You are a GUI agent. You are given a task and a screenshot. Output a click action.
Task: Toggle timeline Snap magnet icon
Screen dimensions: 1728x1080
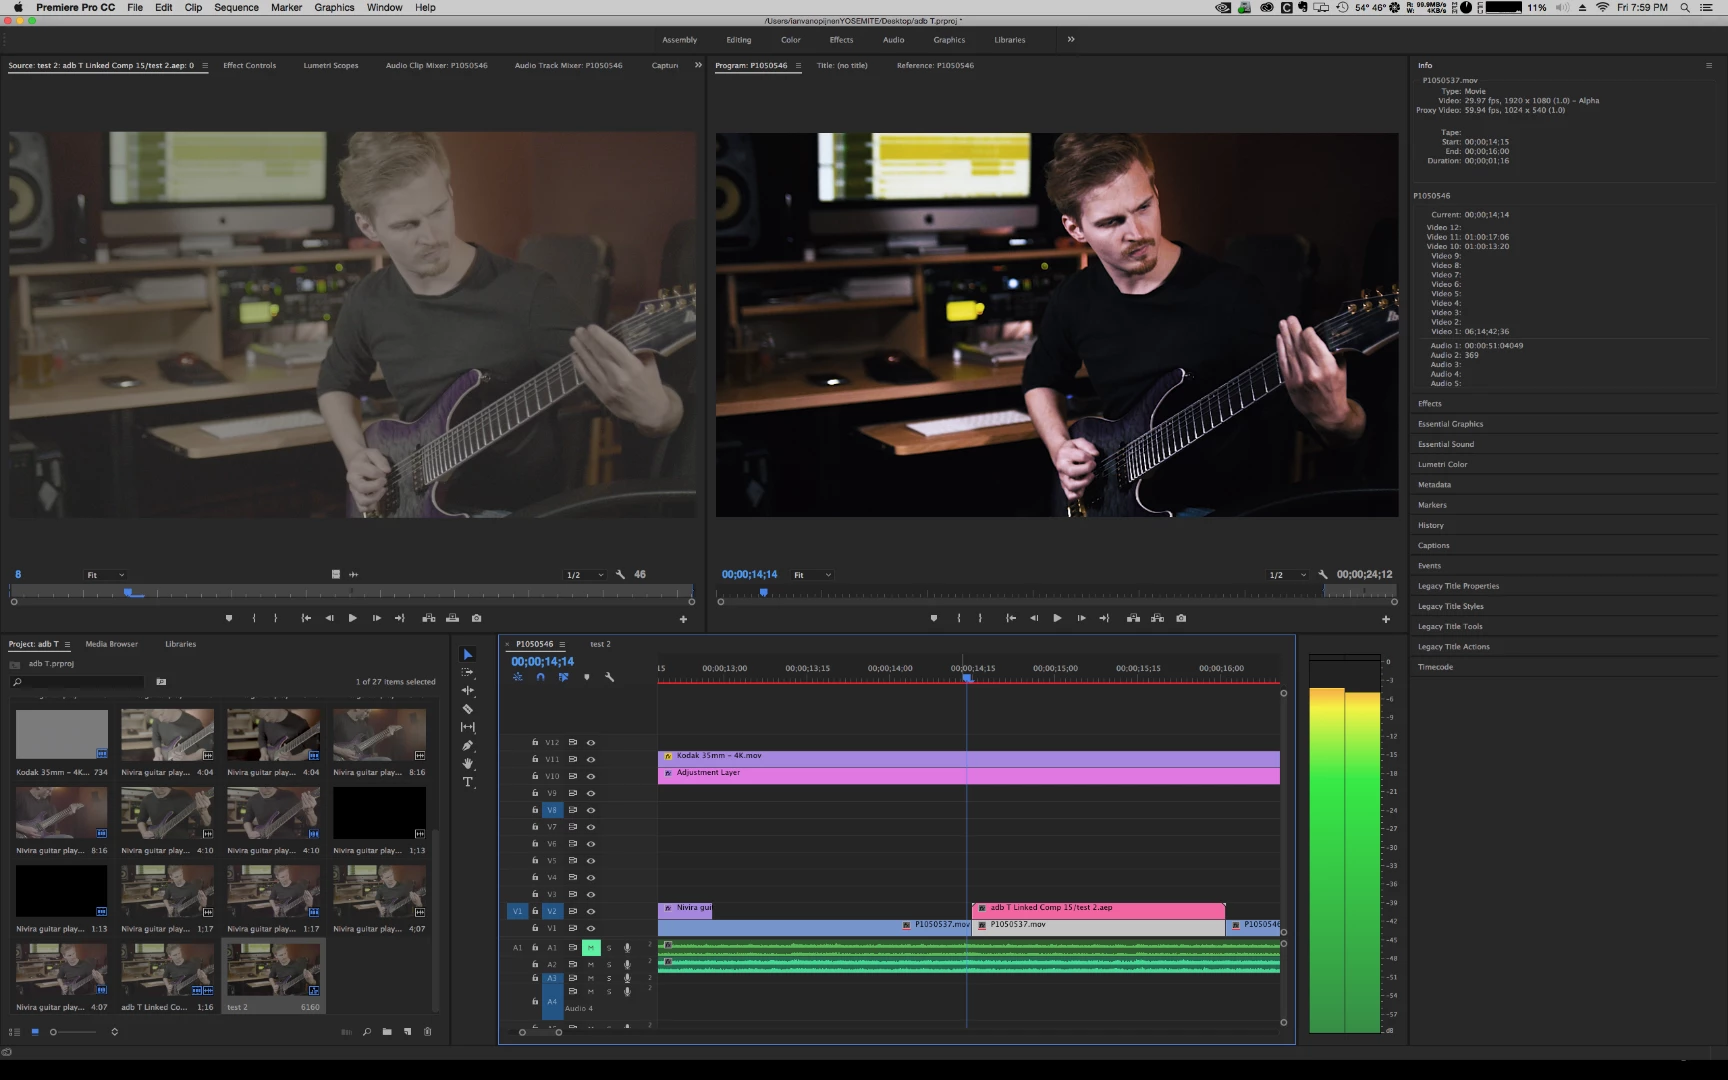(540, 677)
